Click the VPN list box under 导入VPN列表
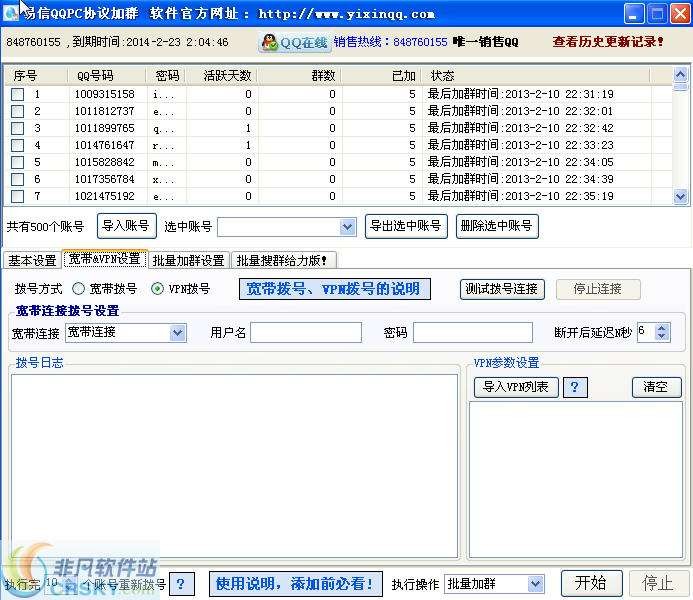 tap(576, 480)
